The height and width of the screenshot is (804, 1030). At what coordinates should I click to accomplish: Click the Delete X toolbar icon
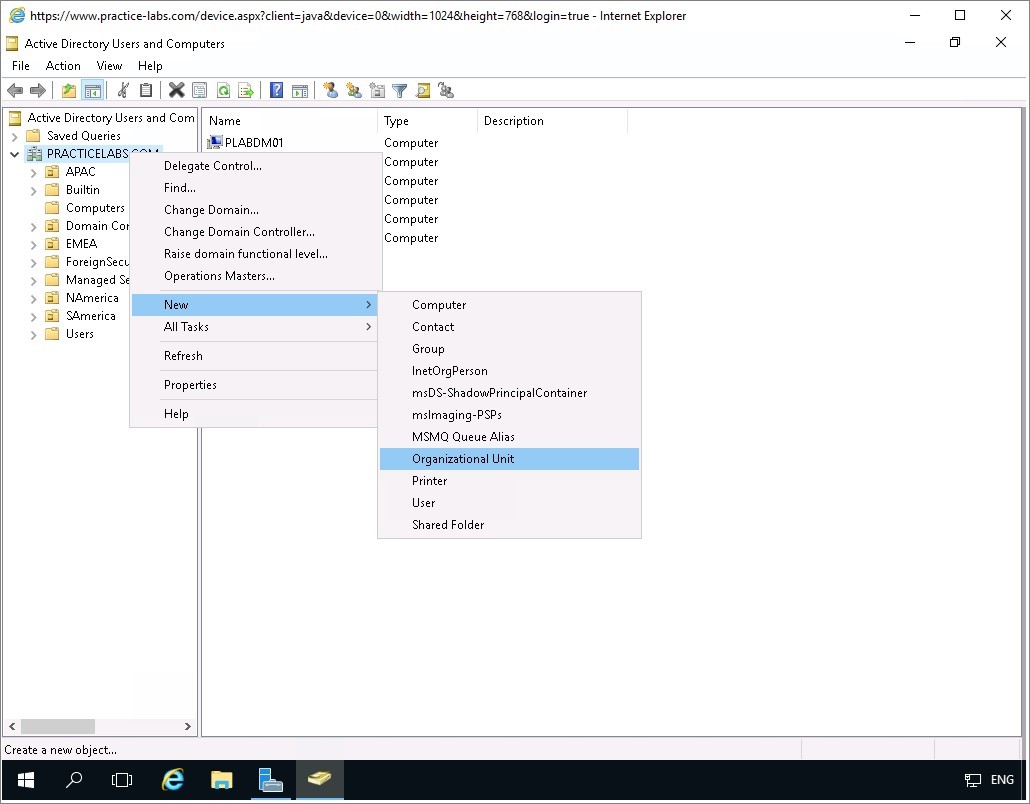(176, 91)
